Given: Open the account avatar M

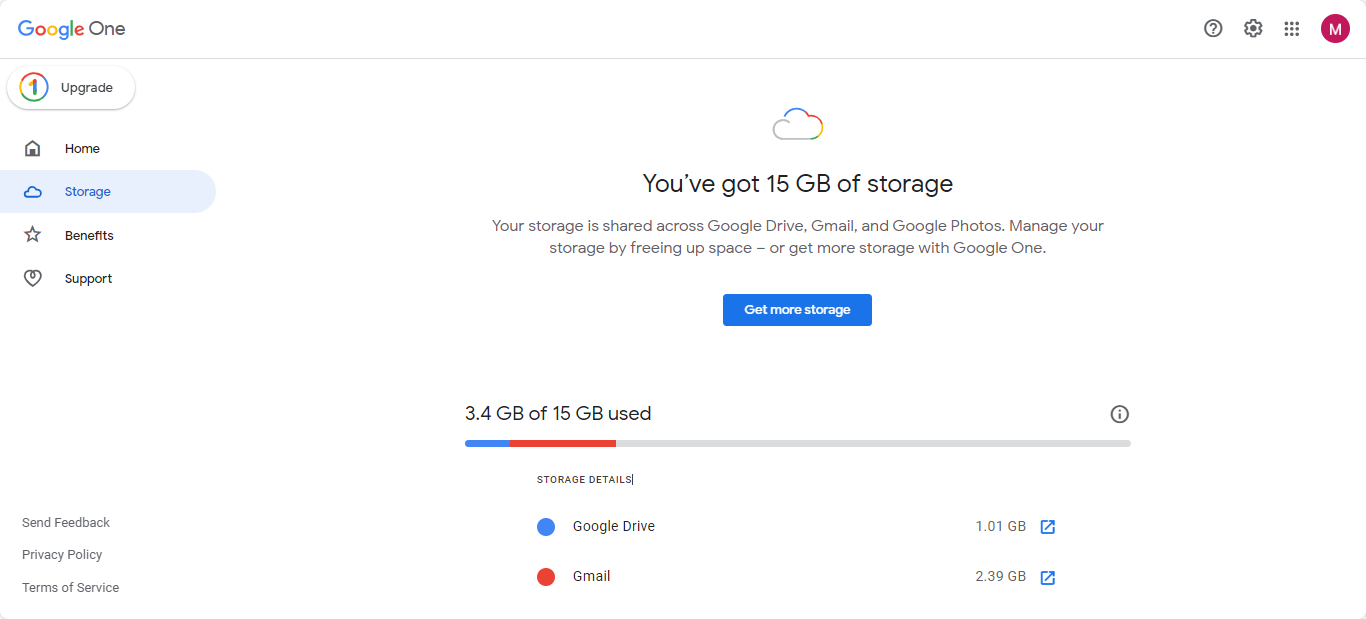Looking at the screenshot, I should point(1335,29).
